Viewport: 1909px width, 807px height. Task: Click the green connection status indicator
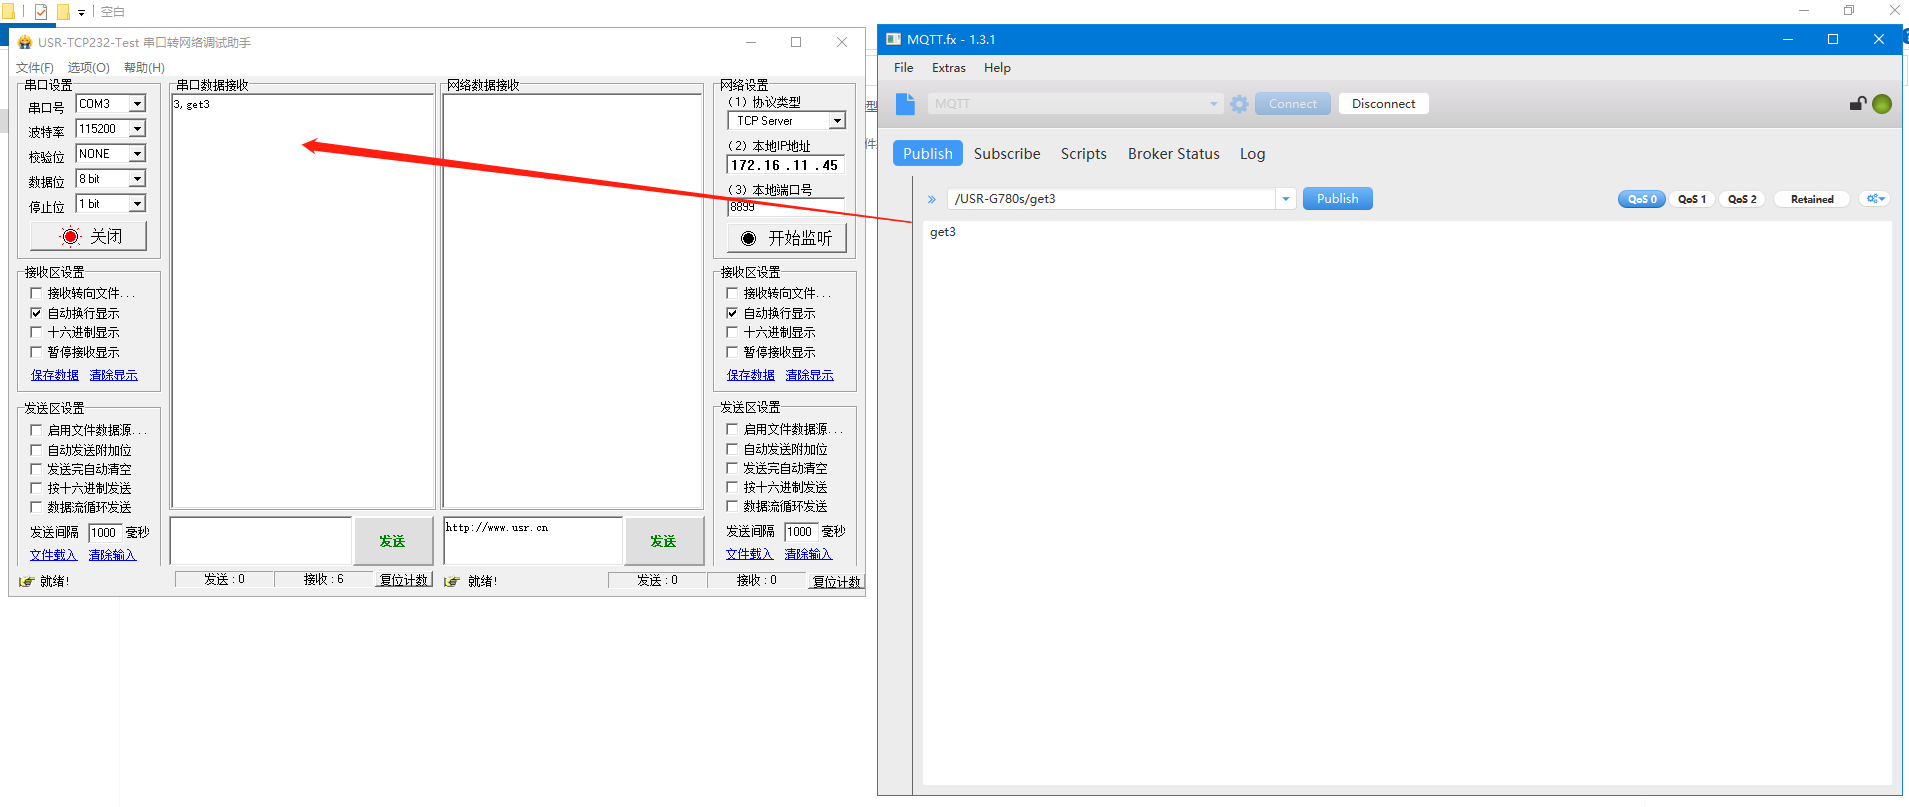pyautogui.click(x=1882, y=104)
